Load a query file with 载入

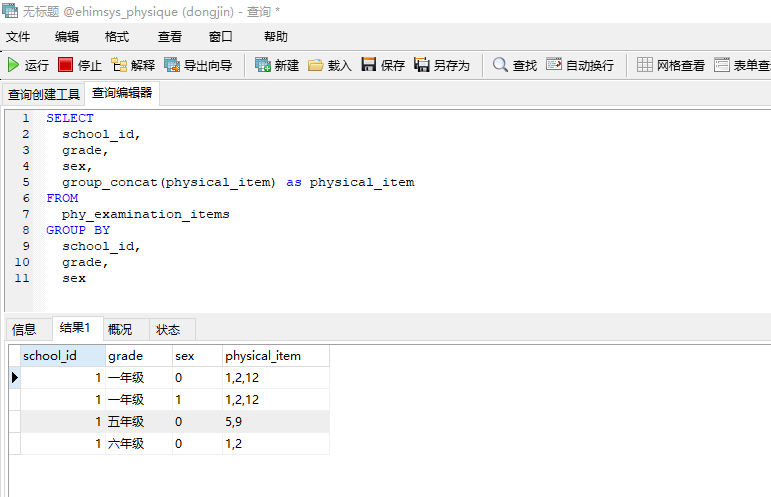coord(330,65)
